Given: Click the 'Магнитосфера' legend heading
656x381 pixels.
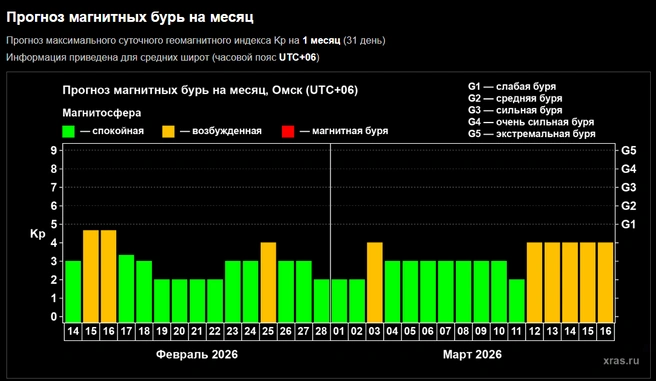Looking at the screenshot, I should (x=102, y=113).
